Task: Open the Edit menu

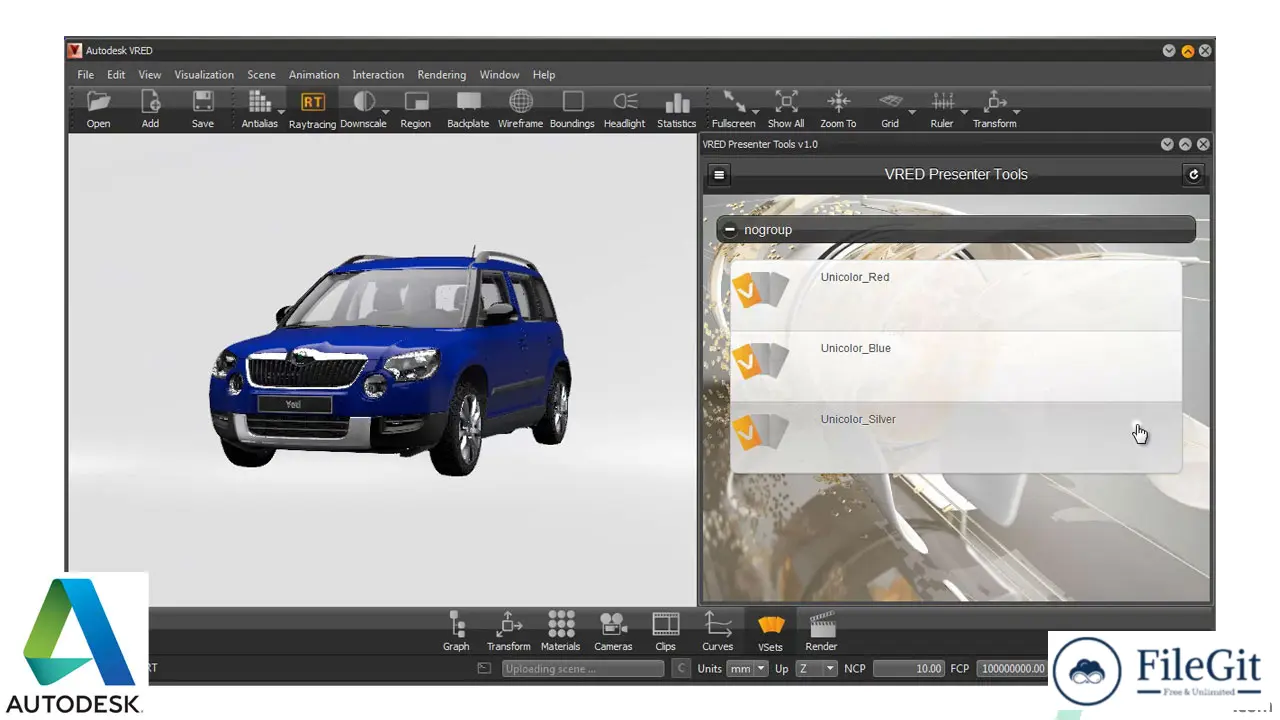Action: [117, 75]
